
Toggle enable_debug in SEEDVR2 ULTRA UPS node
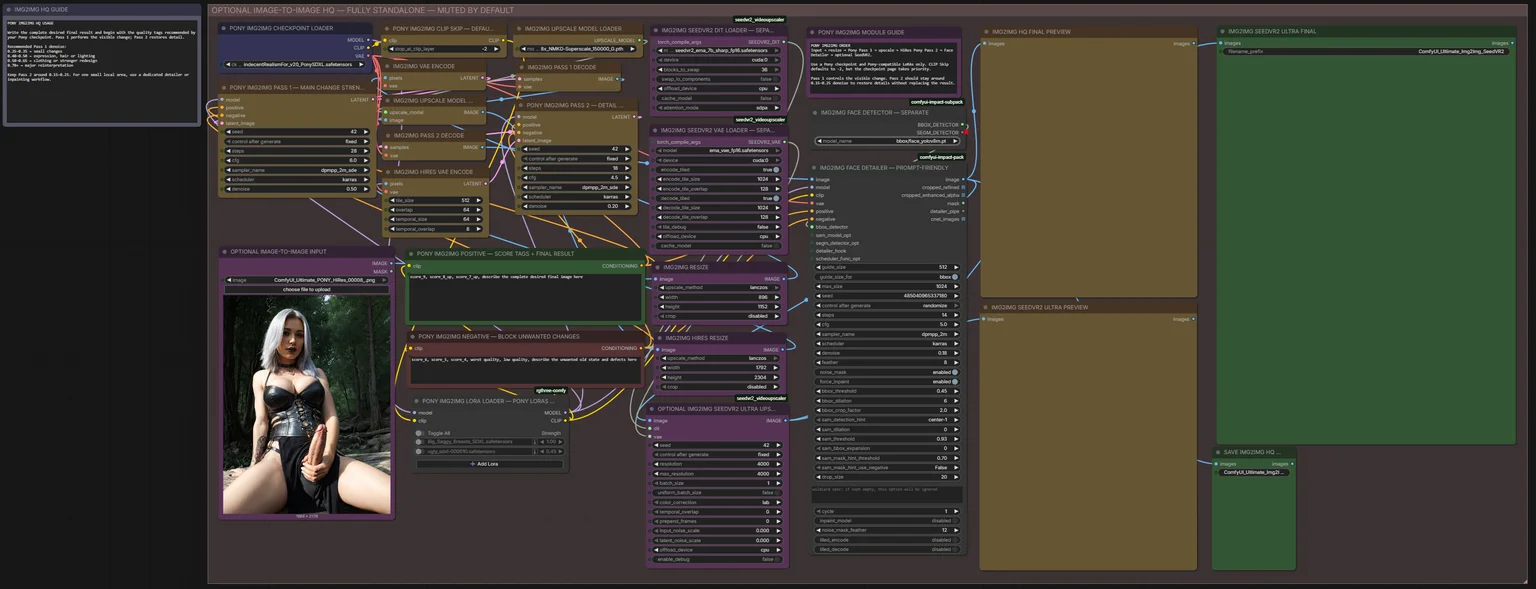pyautogui.click(x=718, y=559)
